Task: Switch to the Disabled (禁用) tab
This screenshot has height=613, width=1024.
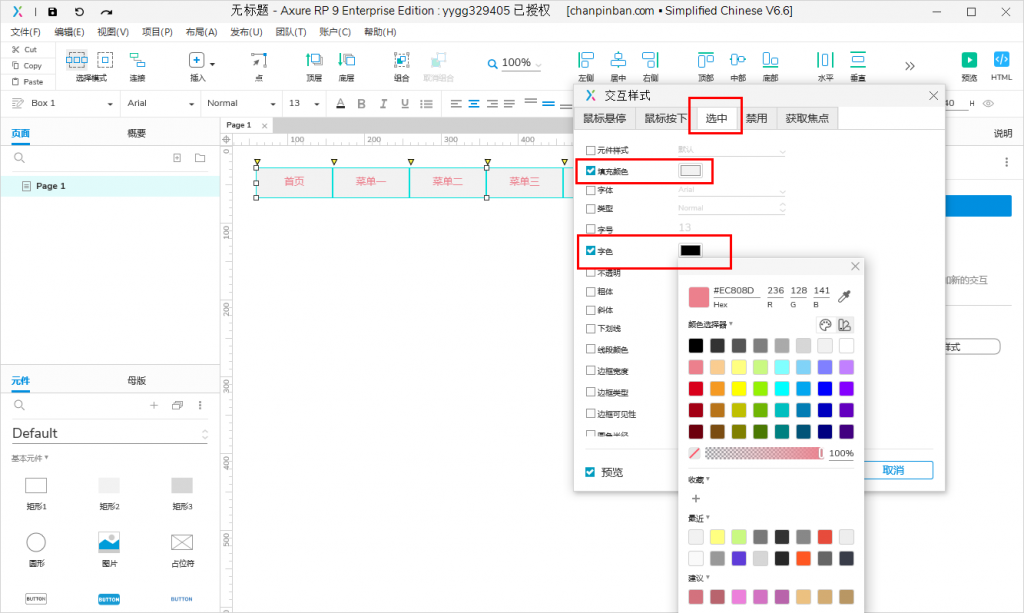Action: [x=757, y=118]
